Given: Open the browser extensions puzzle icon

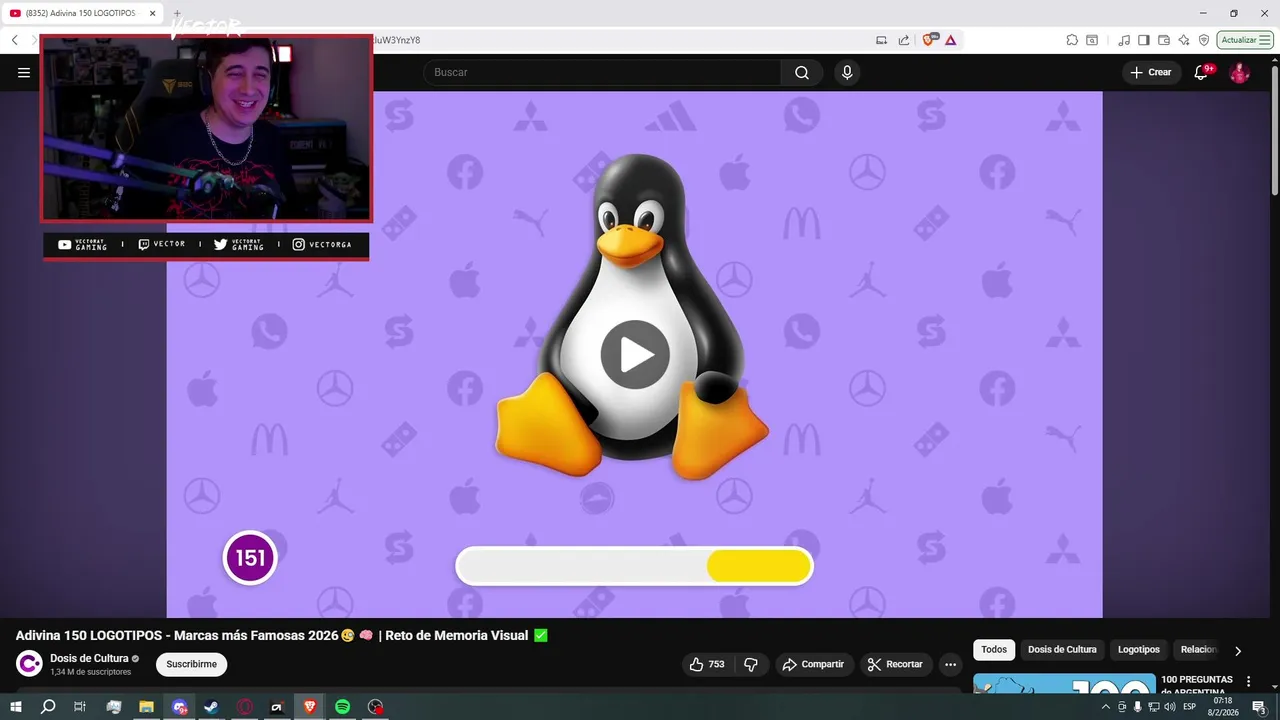Looking at the screenshot, I should pyautogui.click(x=1072, y=40).
